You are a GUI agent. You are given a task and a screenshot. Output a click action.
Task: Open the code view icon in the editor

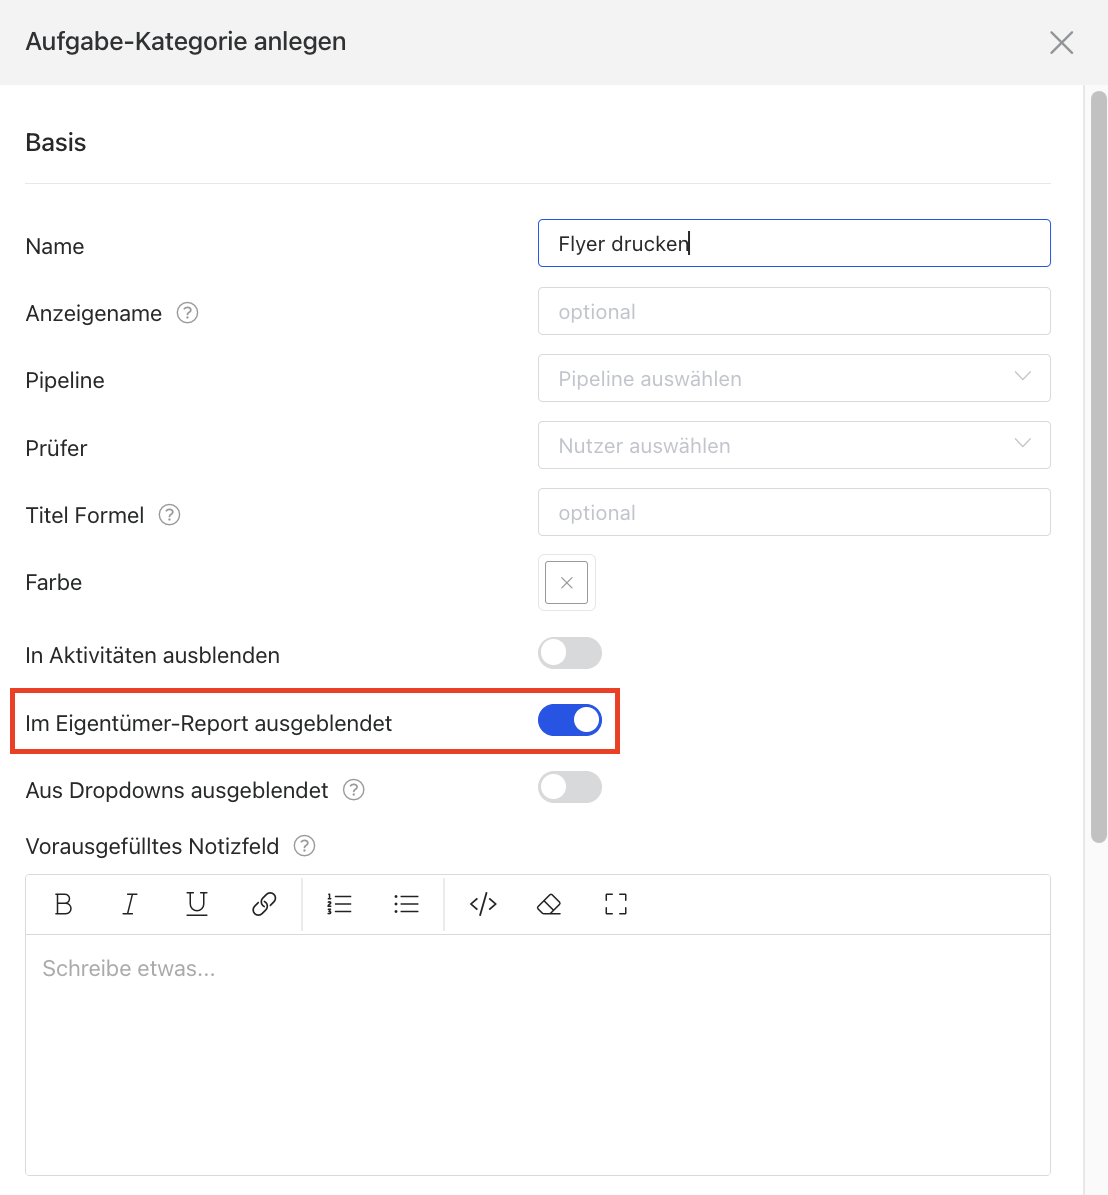point(483,904)
